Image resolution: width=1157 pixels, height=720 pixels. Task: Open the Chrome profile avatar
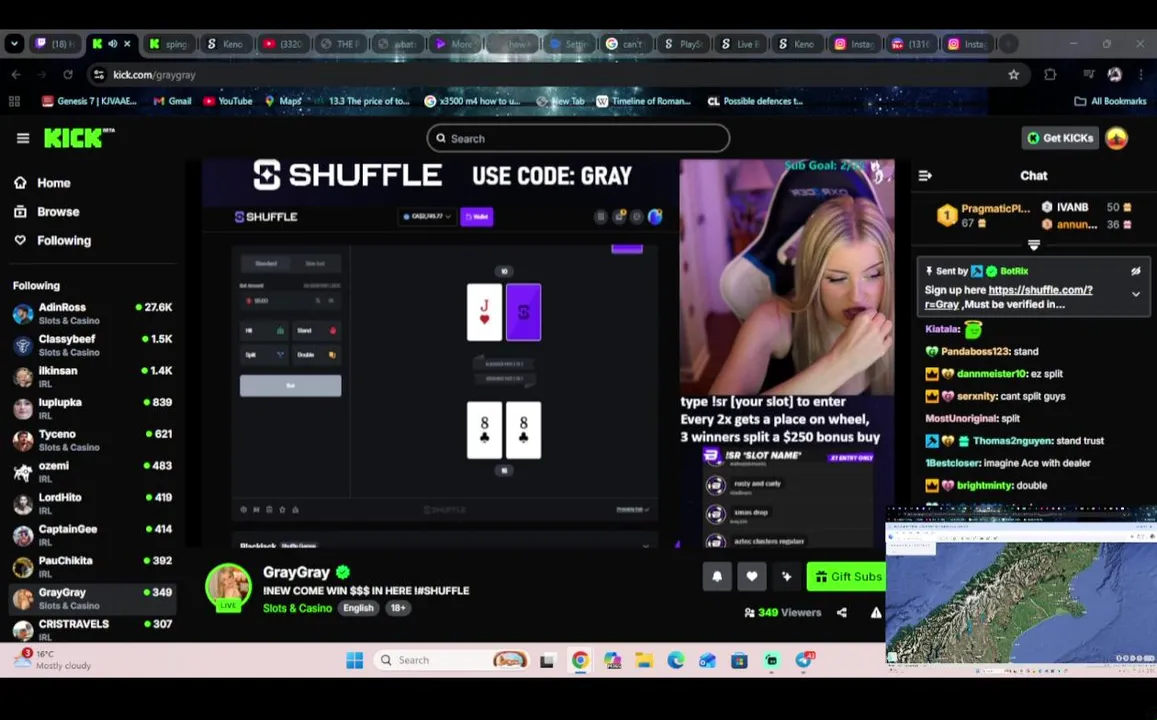[x=1114, y=75]
